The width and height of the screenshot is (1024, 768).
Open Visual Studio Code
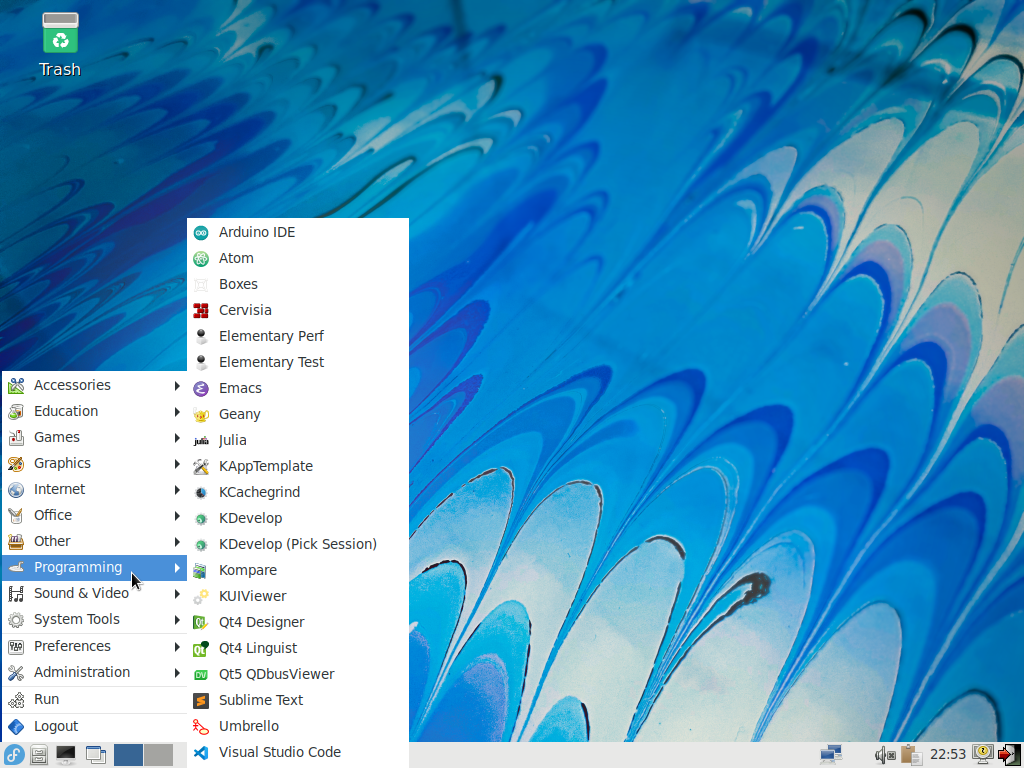click(298, 752)
